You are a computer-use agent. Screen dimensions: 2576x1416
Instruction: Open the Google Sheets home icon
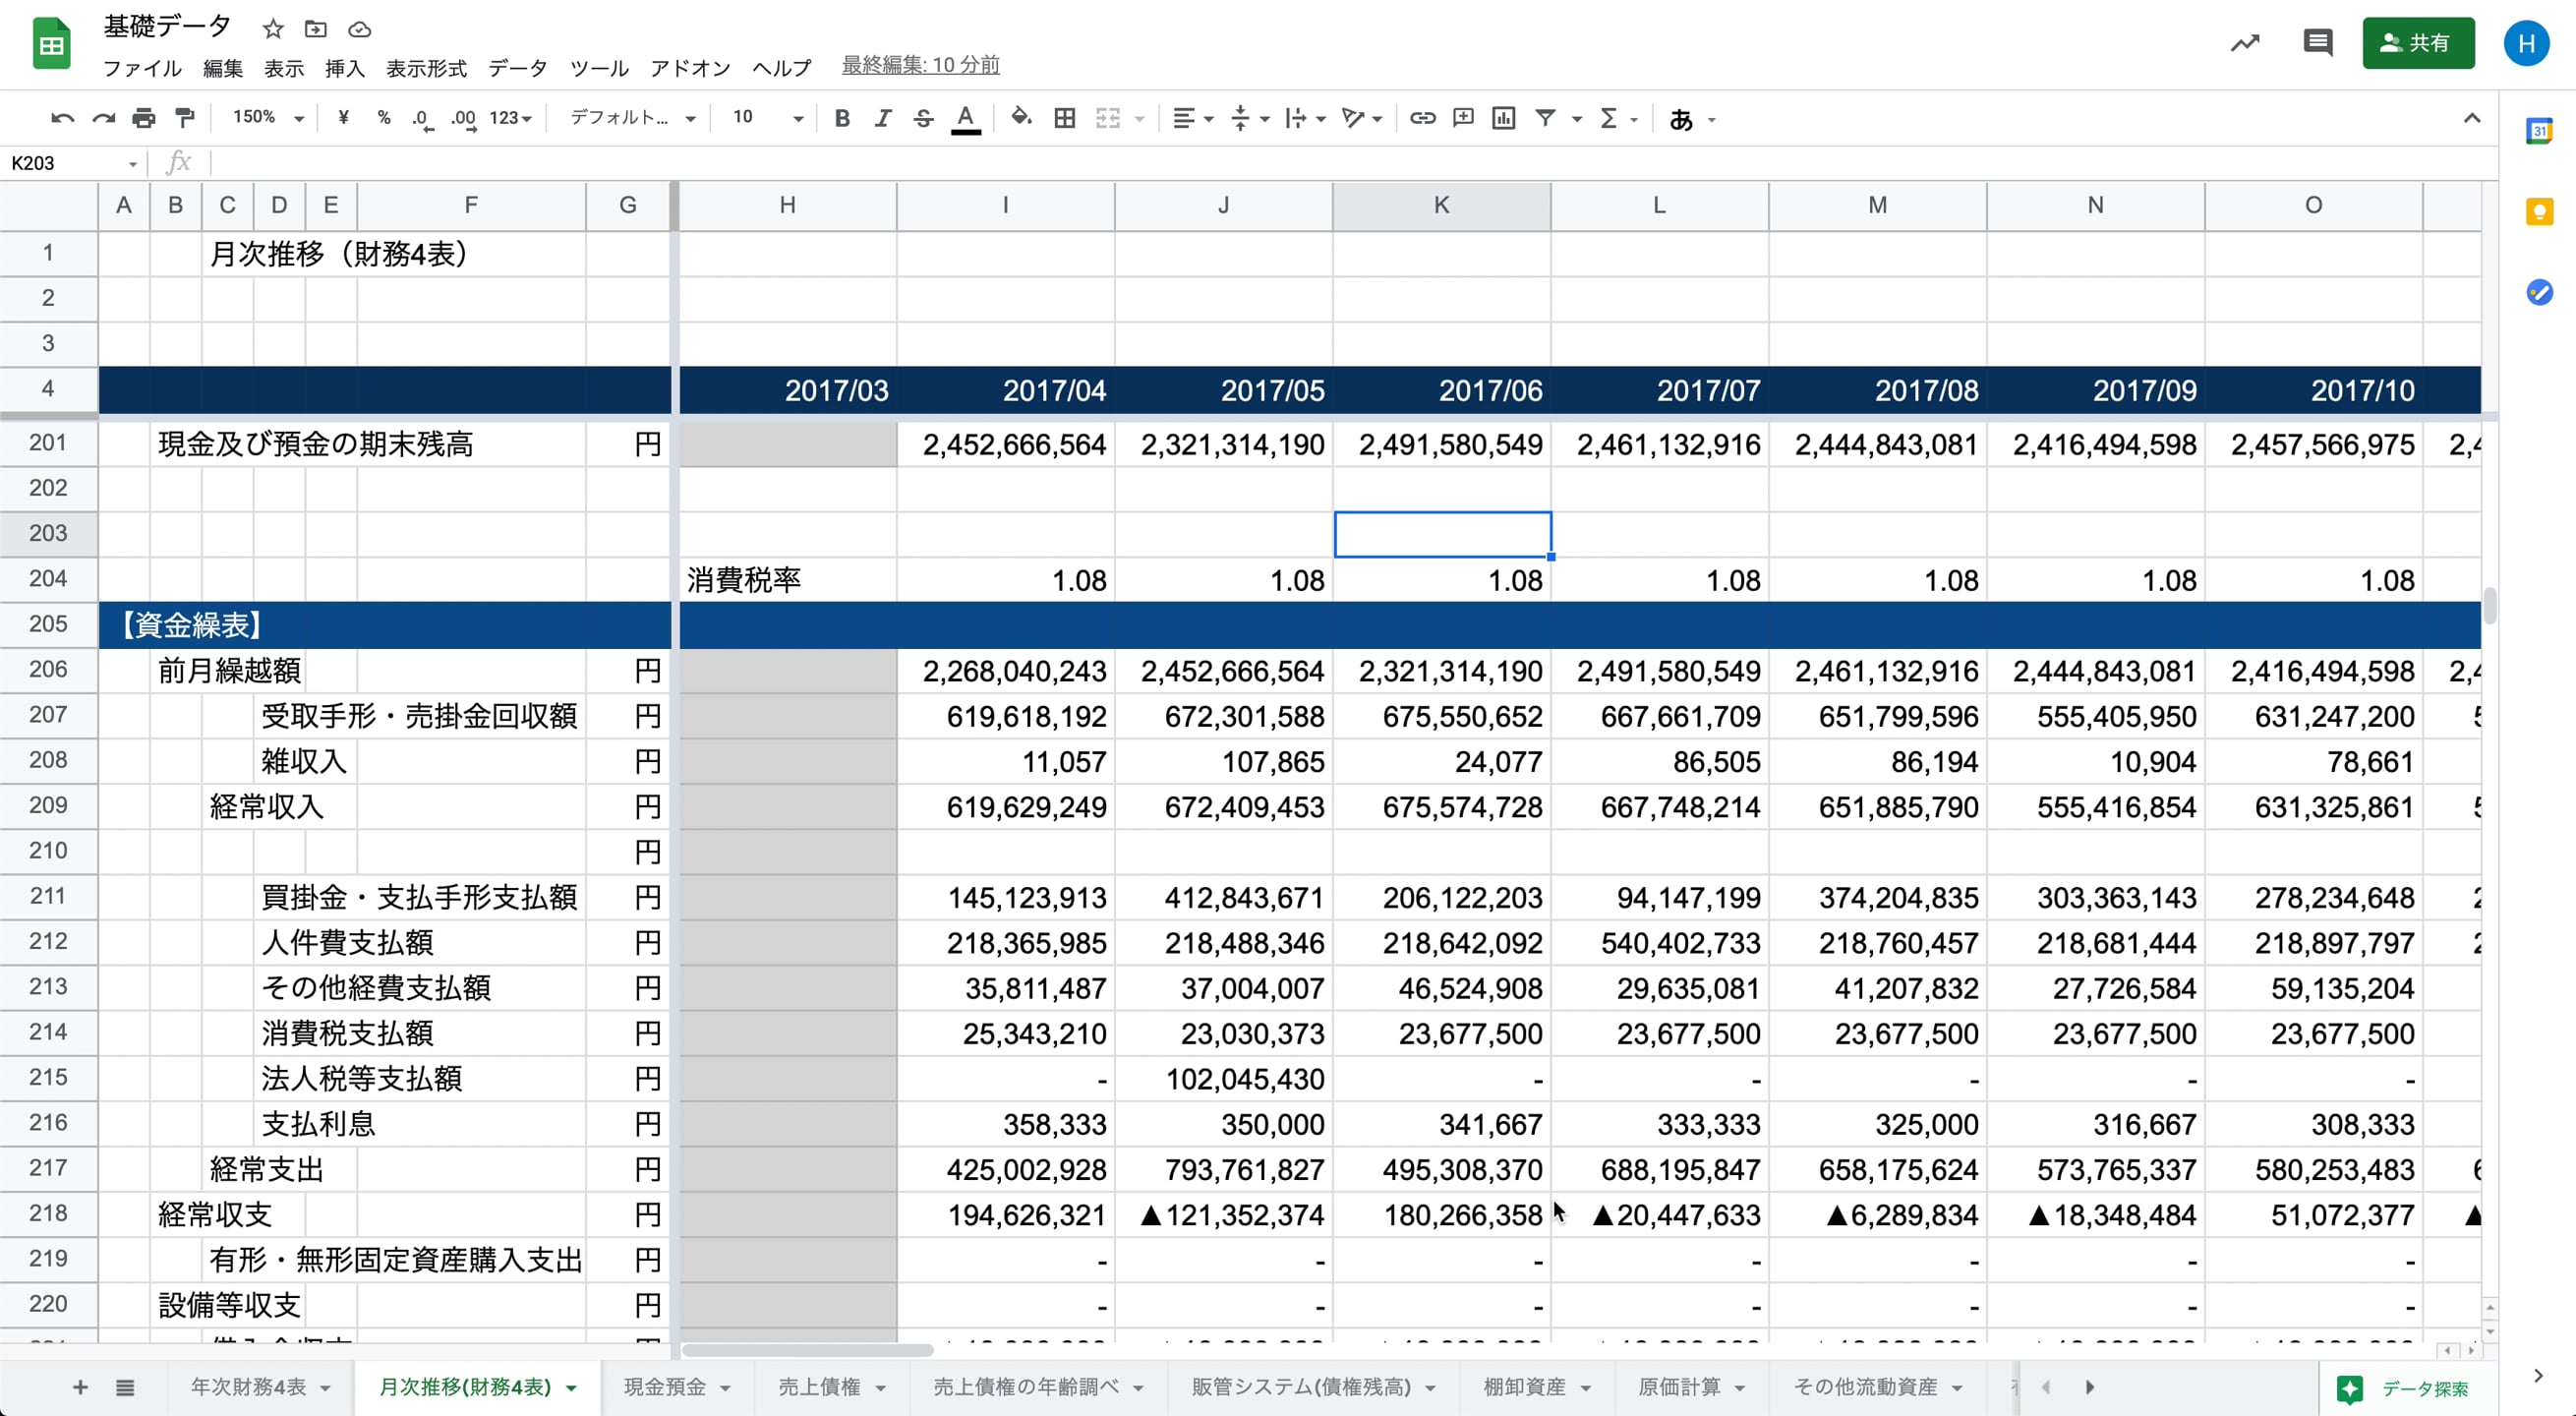[51, 44]
